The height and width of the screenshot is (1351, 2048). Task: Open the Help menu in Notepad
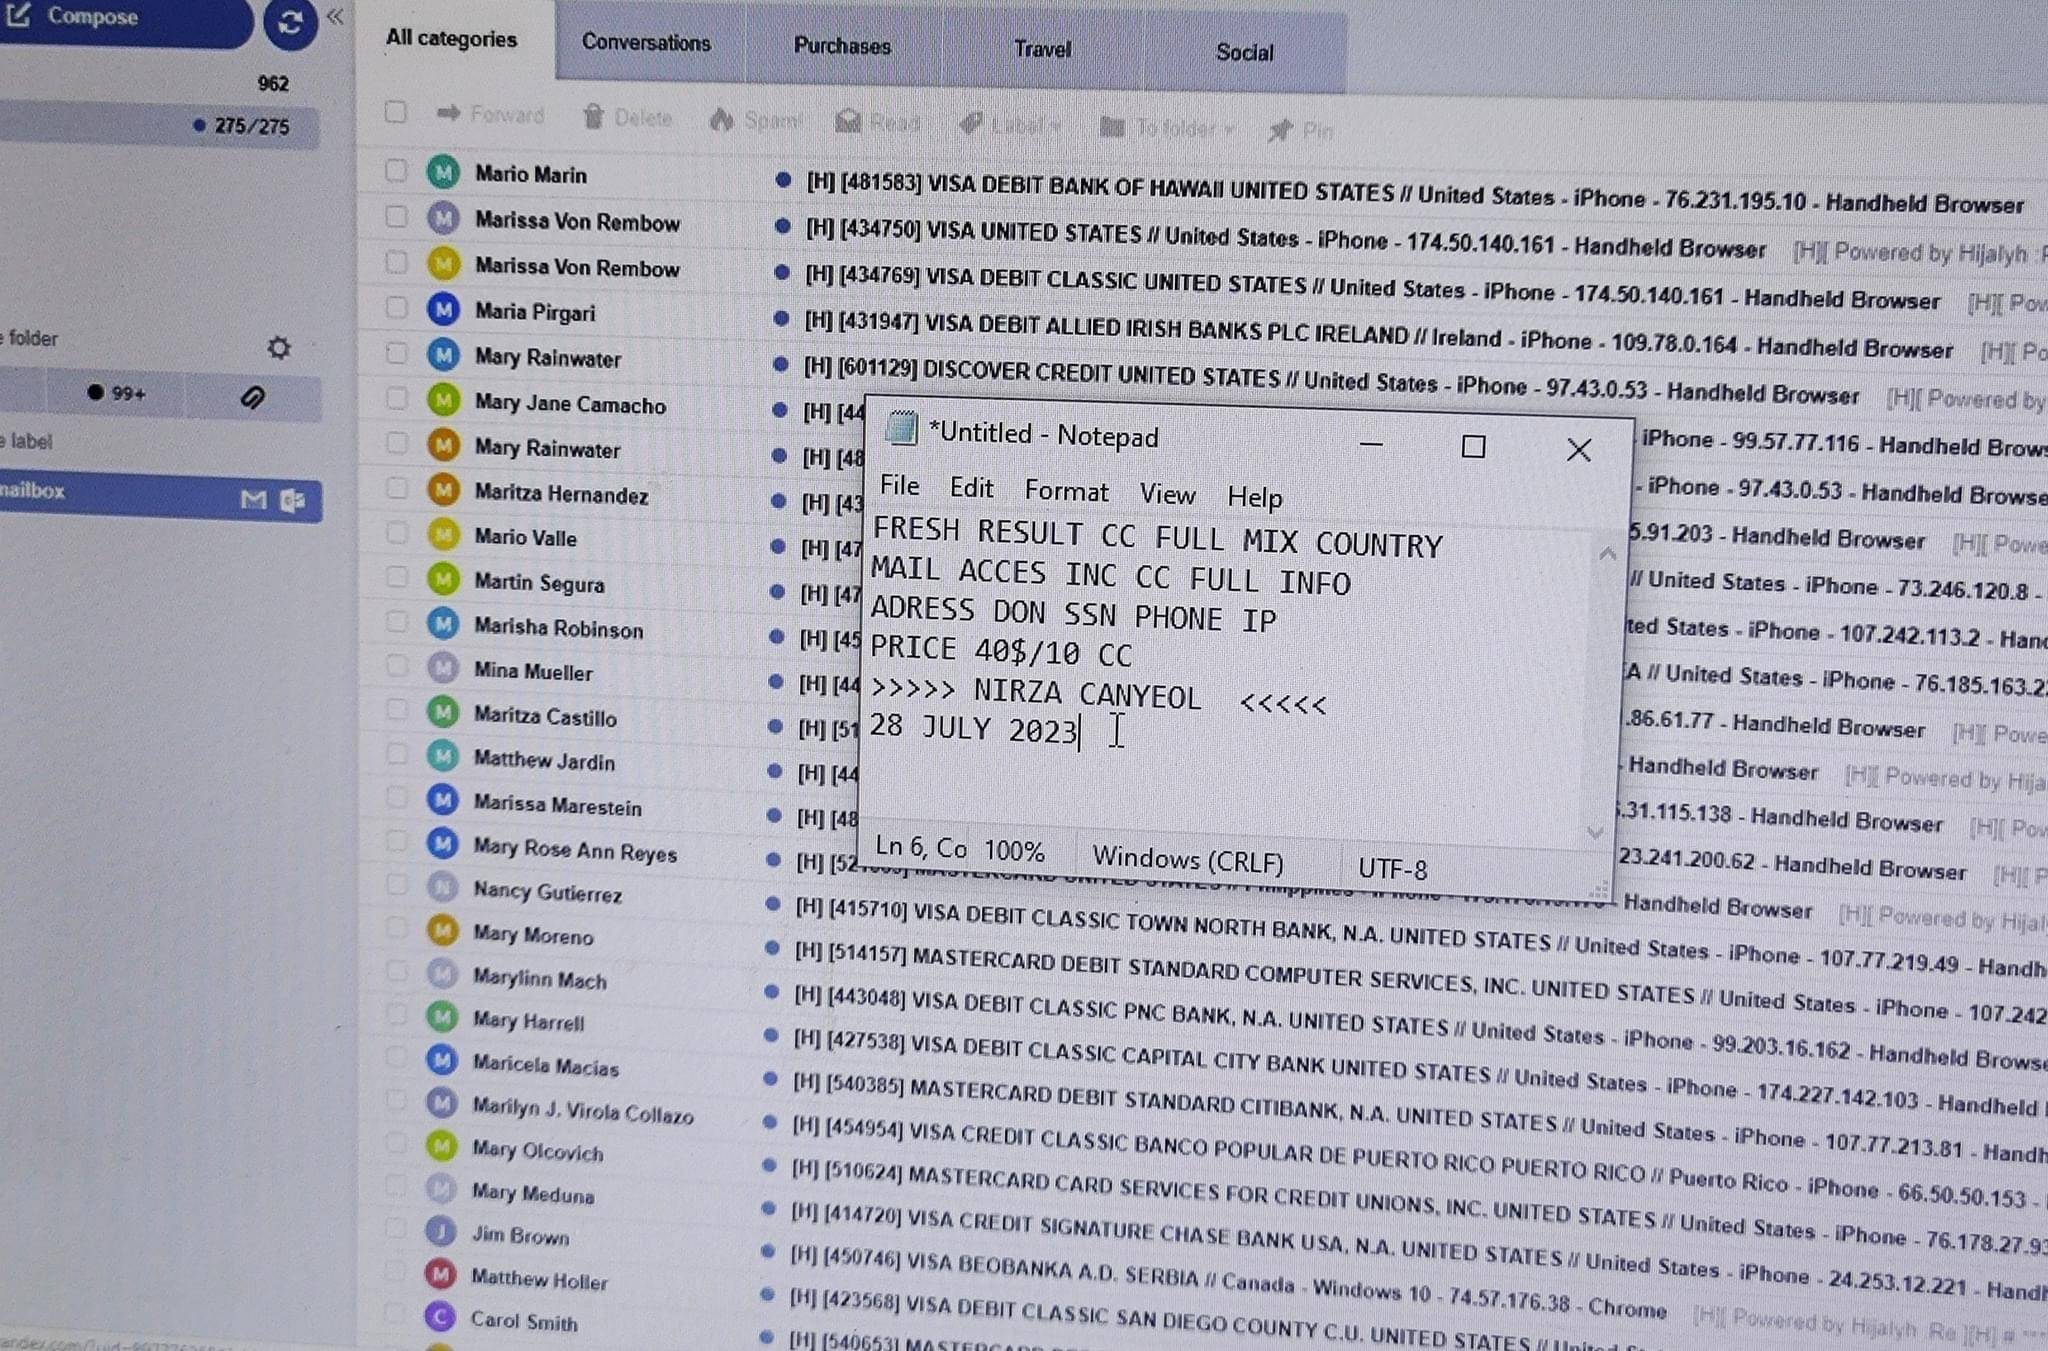click(x=1254, y=497)
